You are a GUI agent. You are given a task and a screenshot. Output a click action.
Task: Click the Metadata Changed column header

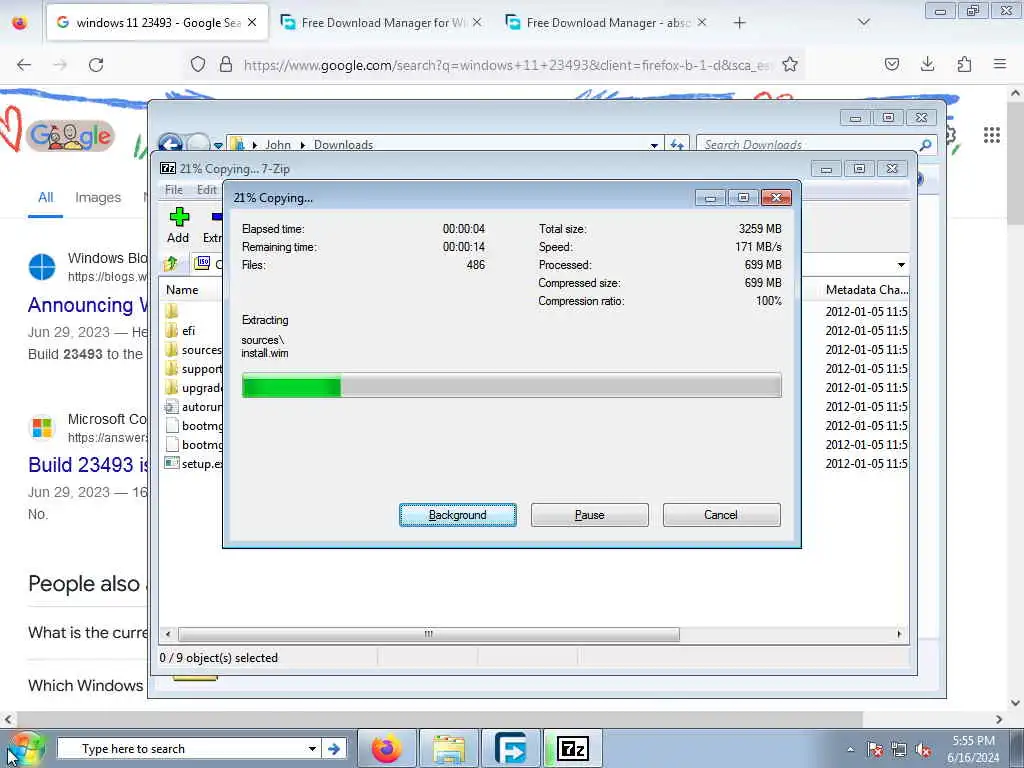click(865, 290)
